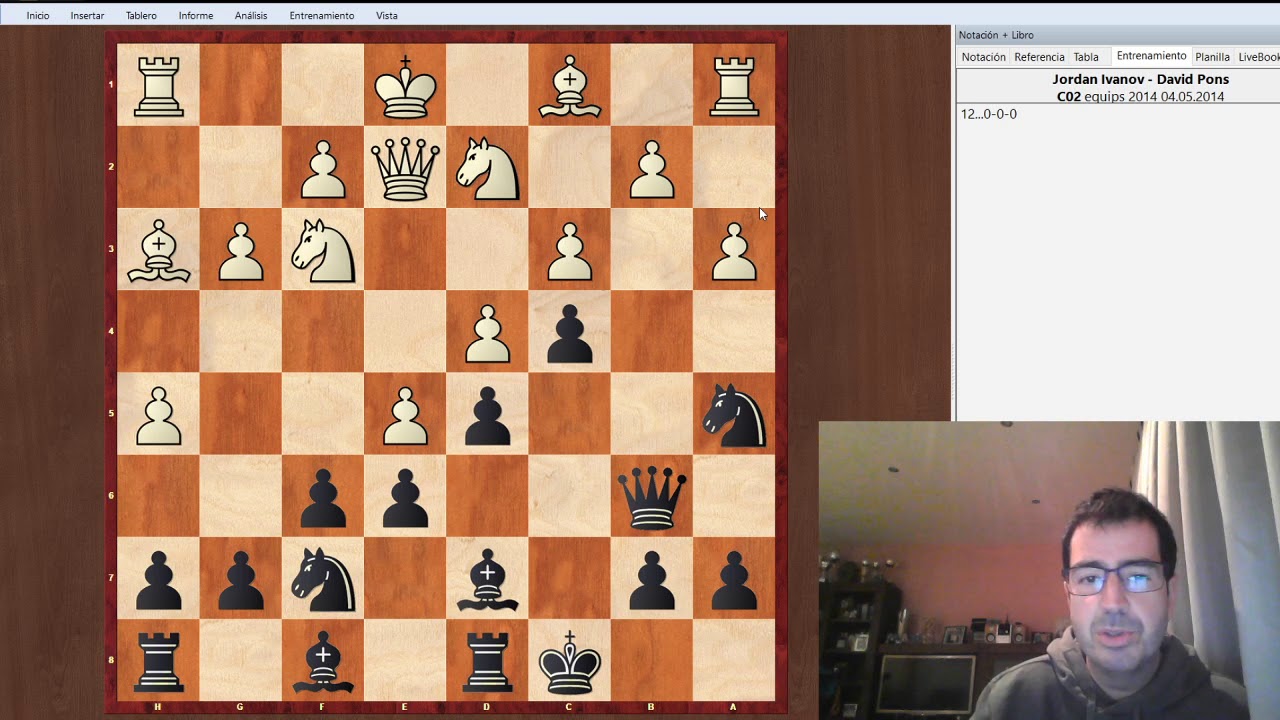Select the black pawn on d5
The width and height of the screenshot is (1280, 720).
pos(487,416)
